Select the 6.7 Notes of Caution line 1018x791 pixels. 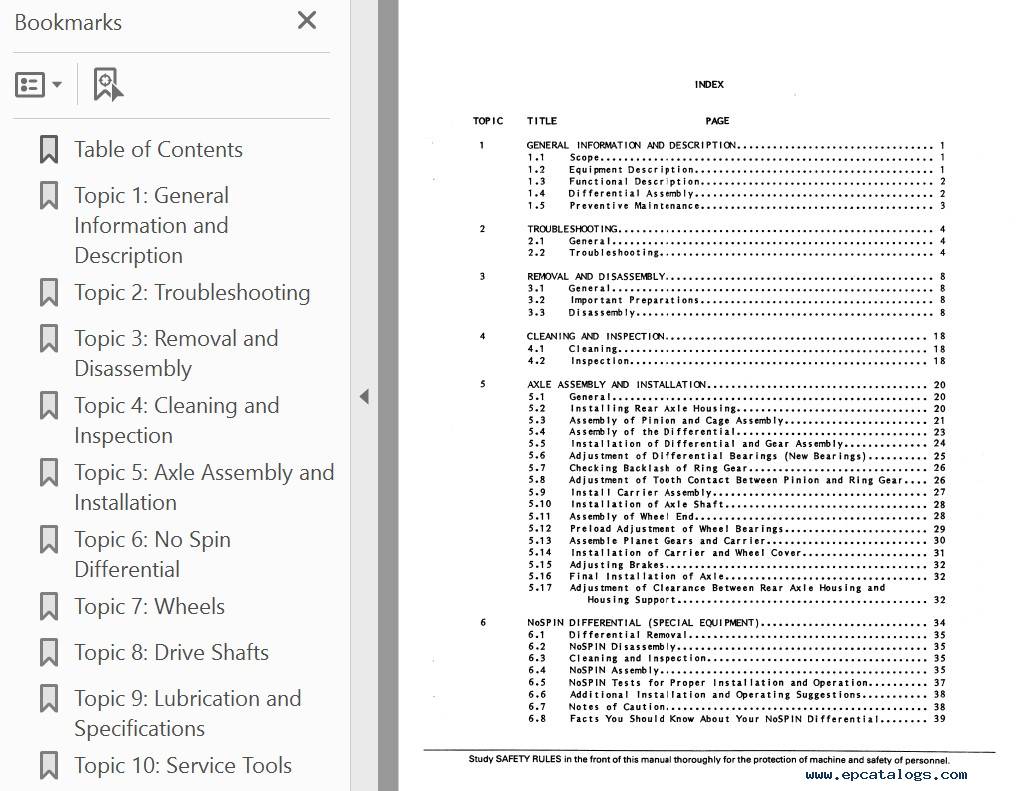click(736, 707)
